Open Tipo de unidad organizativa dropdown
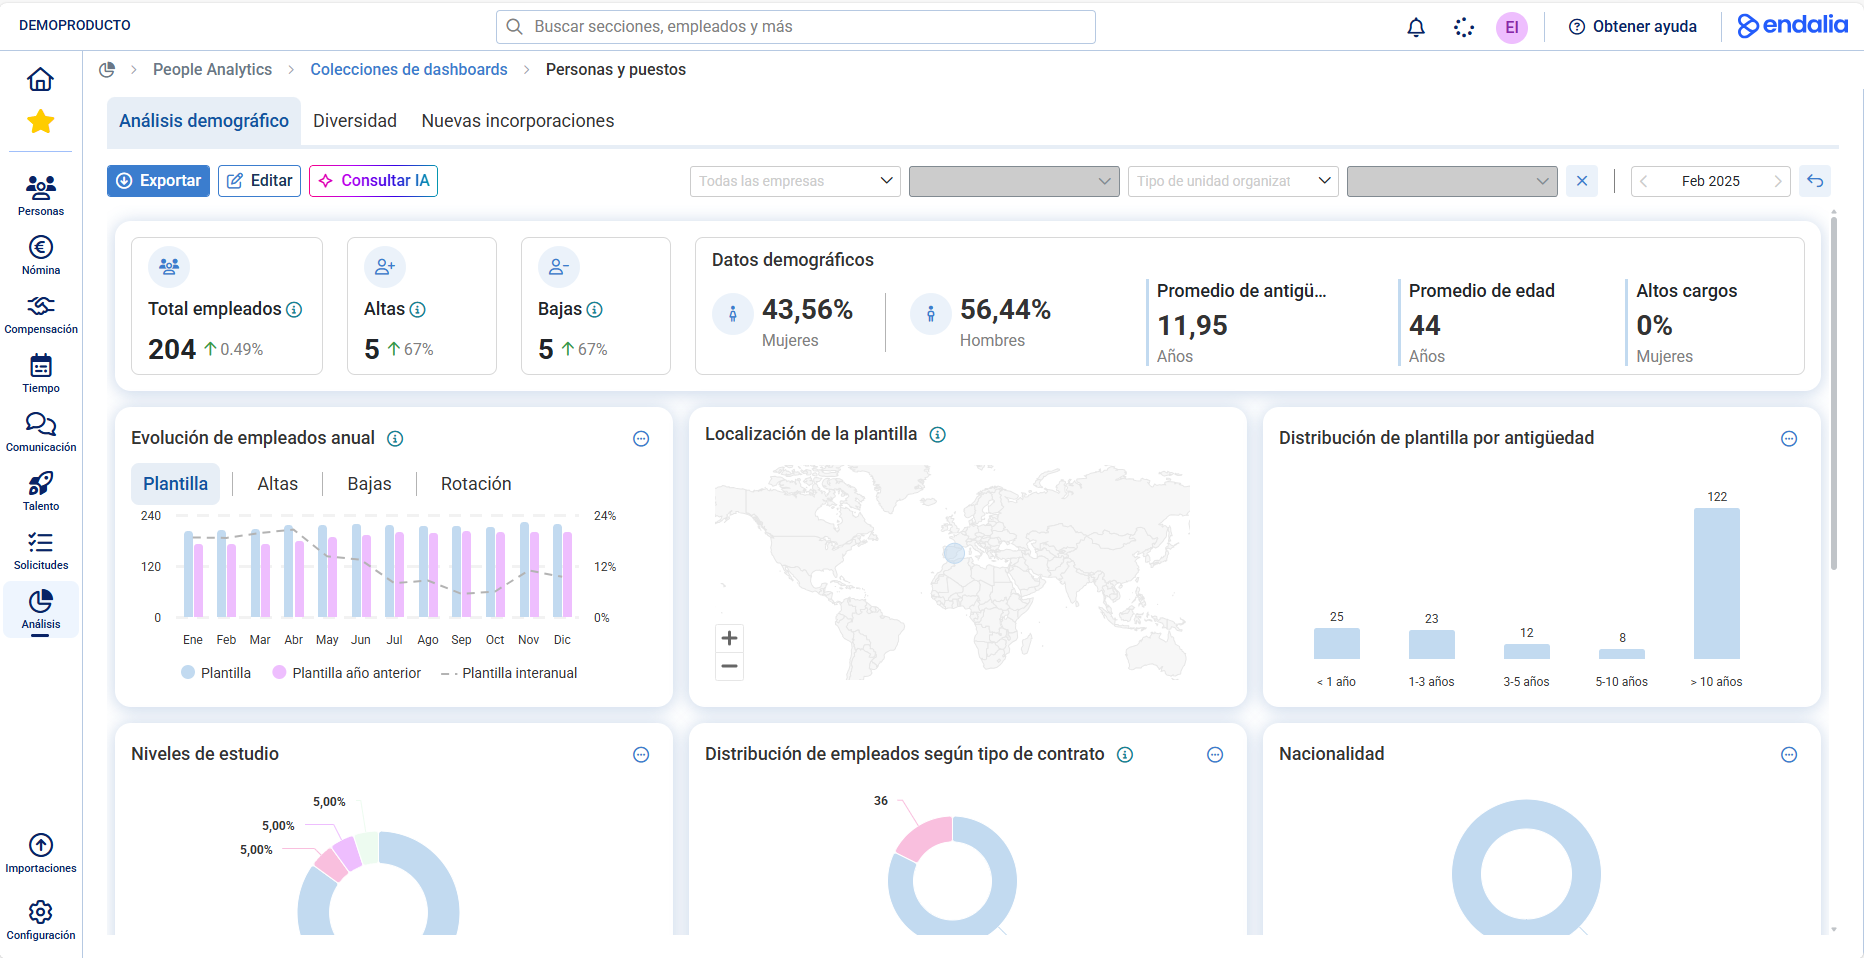The width and height of the screenshot is (1864, 958). pyautogui.click(x=1233, y=181)
